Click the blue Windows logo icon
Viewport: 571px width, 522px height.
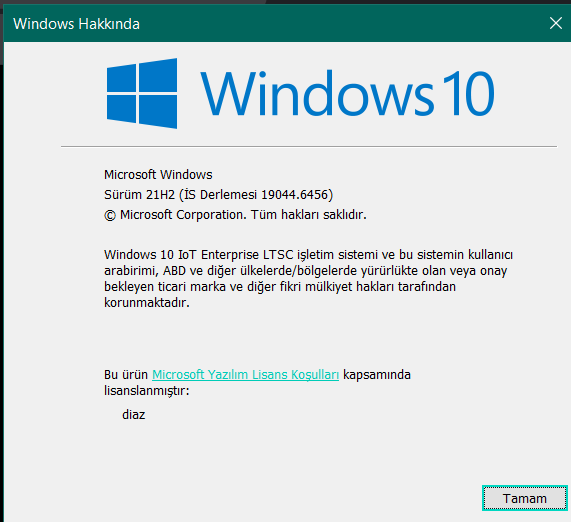pyautogui.click(x=142, y=93)
